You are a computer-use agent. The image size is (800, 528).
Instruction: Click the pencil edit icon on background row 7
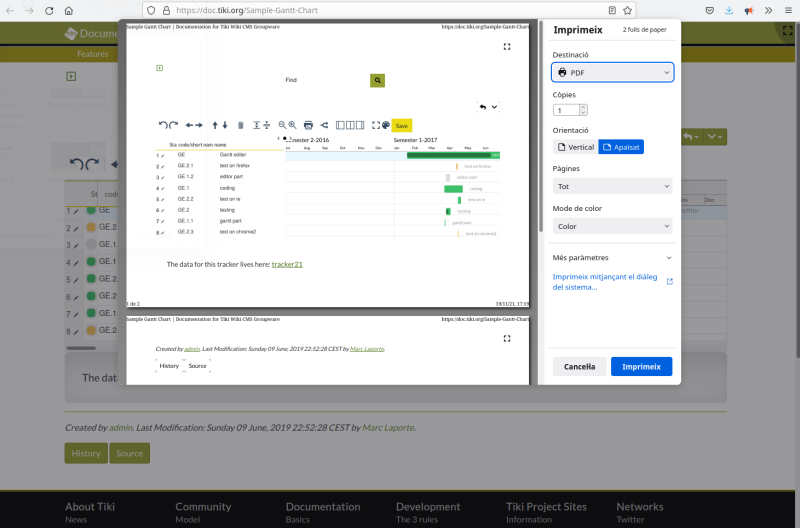(76, 315)
